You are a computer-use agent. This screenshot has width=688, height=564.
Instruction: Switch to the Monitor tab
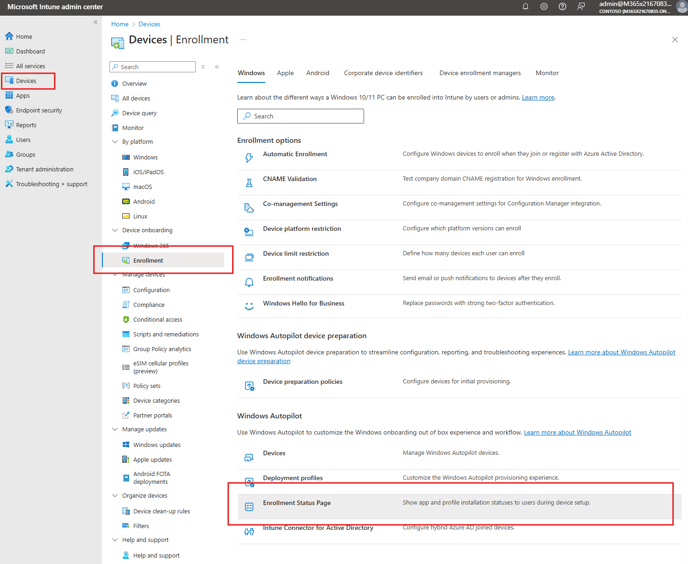coord(547,73)
